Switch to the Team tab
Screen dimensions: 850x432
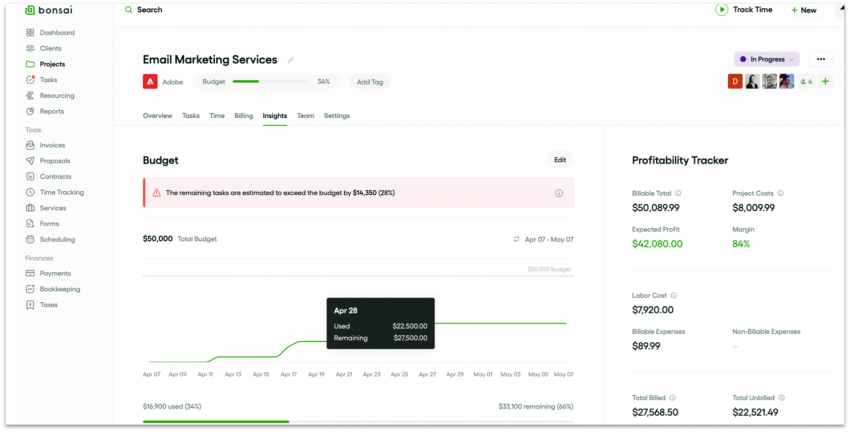[305, 116]
